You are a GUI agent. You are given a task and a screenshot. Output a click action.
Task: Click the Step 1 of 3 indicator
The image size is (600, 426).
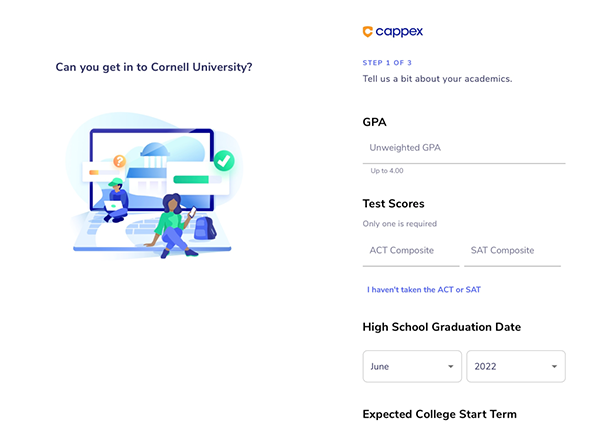click(387, 63)
